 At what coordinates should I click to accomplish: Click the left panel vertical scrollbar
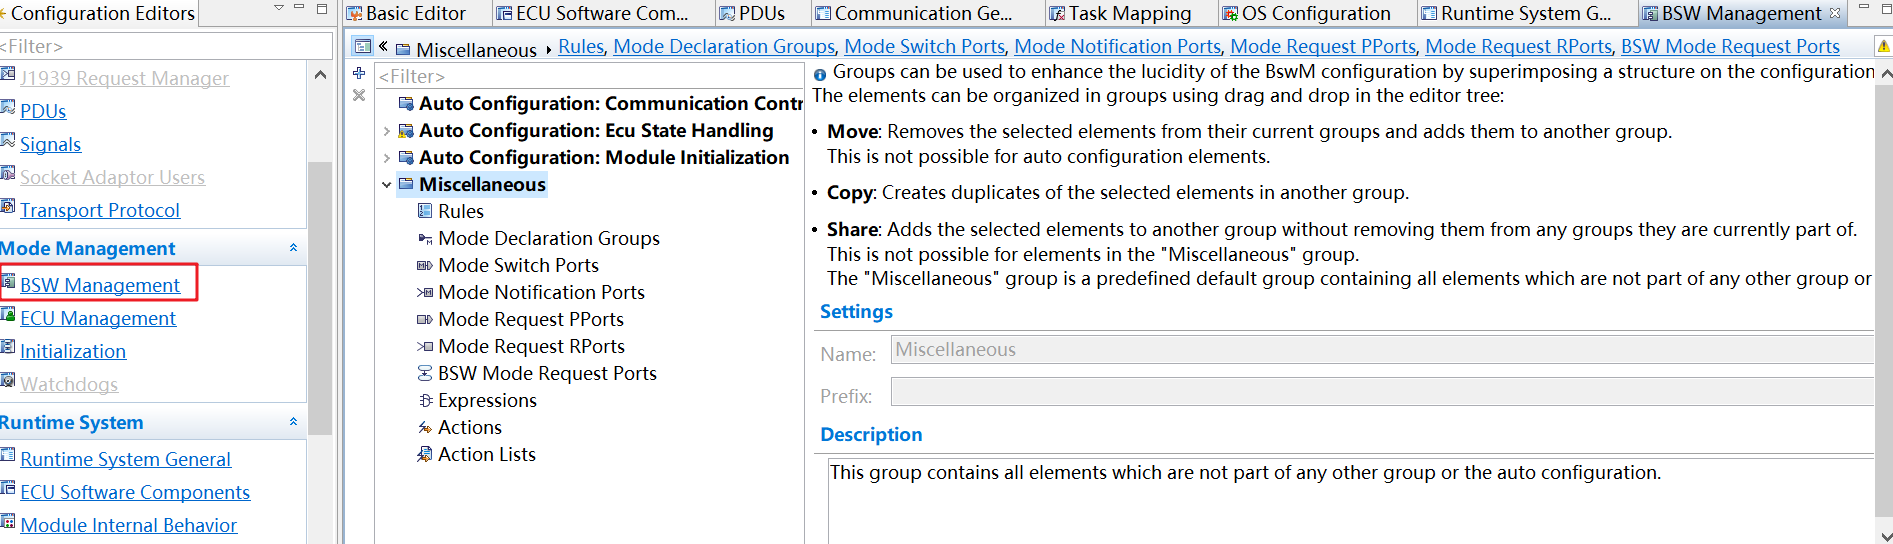point(320,300)
